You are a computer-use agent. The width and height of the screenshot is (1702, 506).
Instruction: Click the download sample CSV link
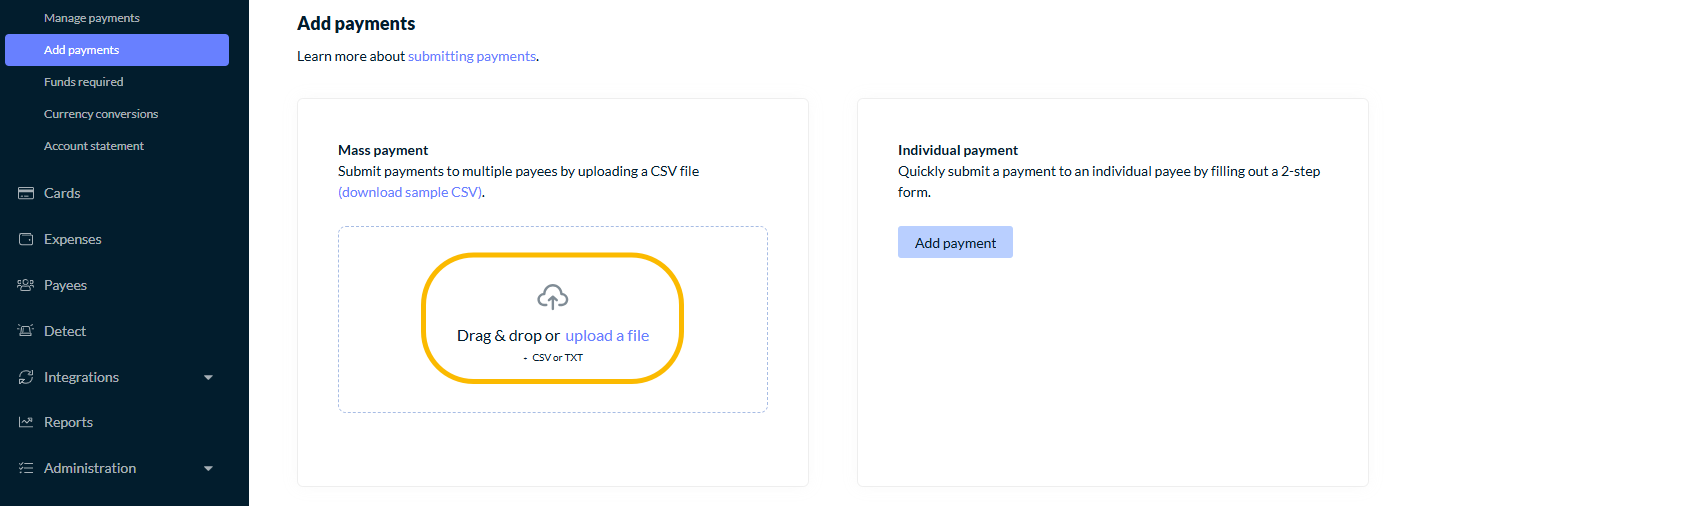point(410,192)
